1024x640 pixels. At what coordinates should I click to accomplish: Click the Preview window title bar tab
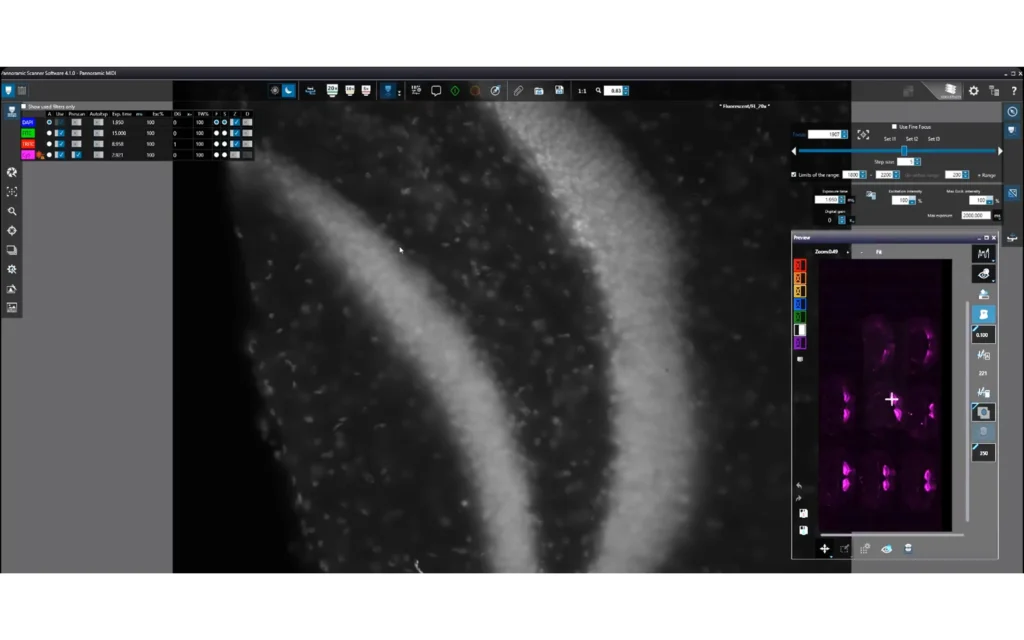[x=802, y=238]
